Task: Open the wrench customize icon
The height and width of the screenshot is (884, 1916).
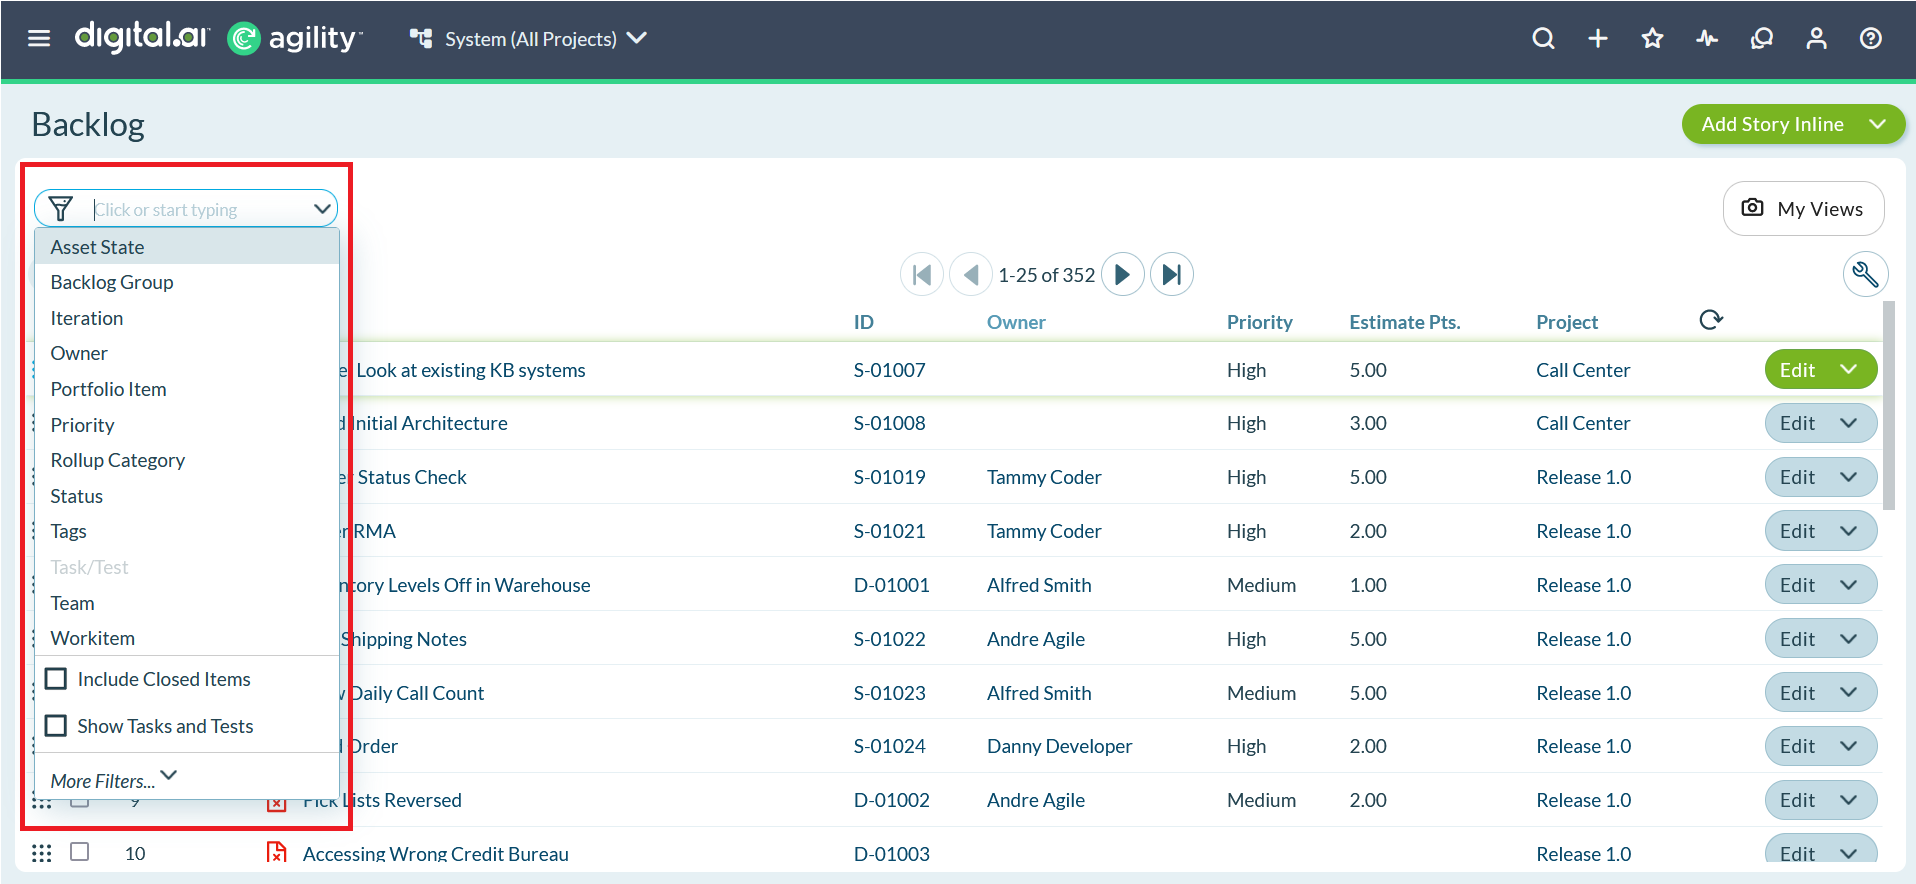Action: tap(1865, 274)
